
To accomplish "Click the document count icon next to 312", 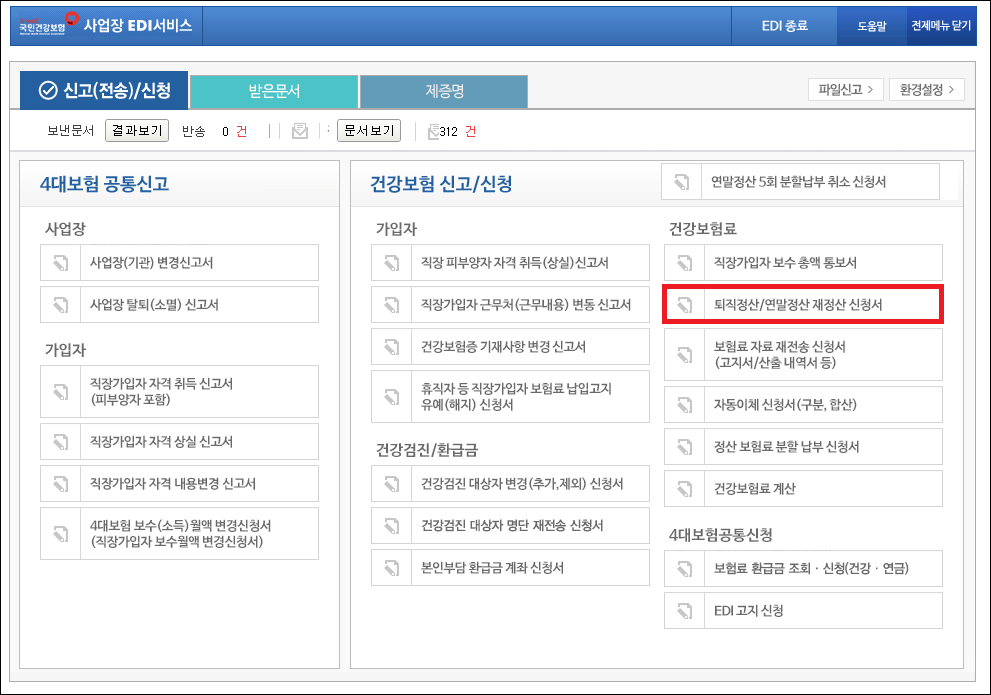I will pyautogui.click(x=434, y=131).
